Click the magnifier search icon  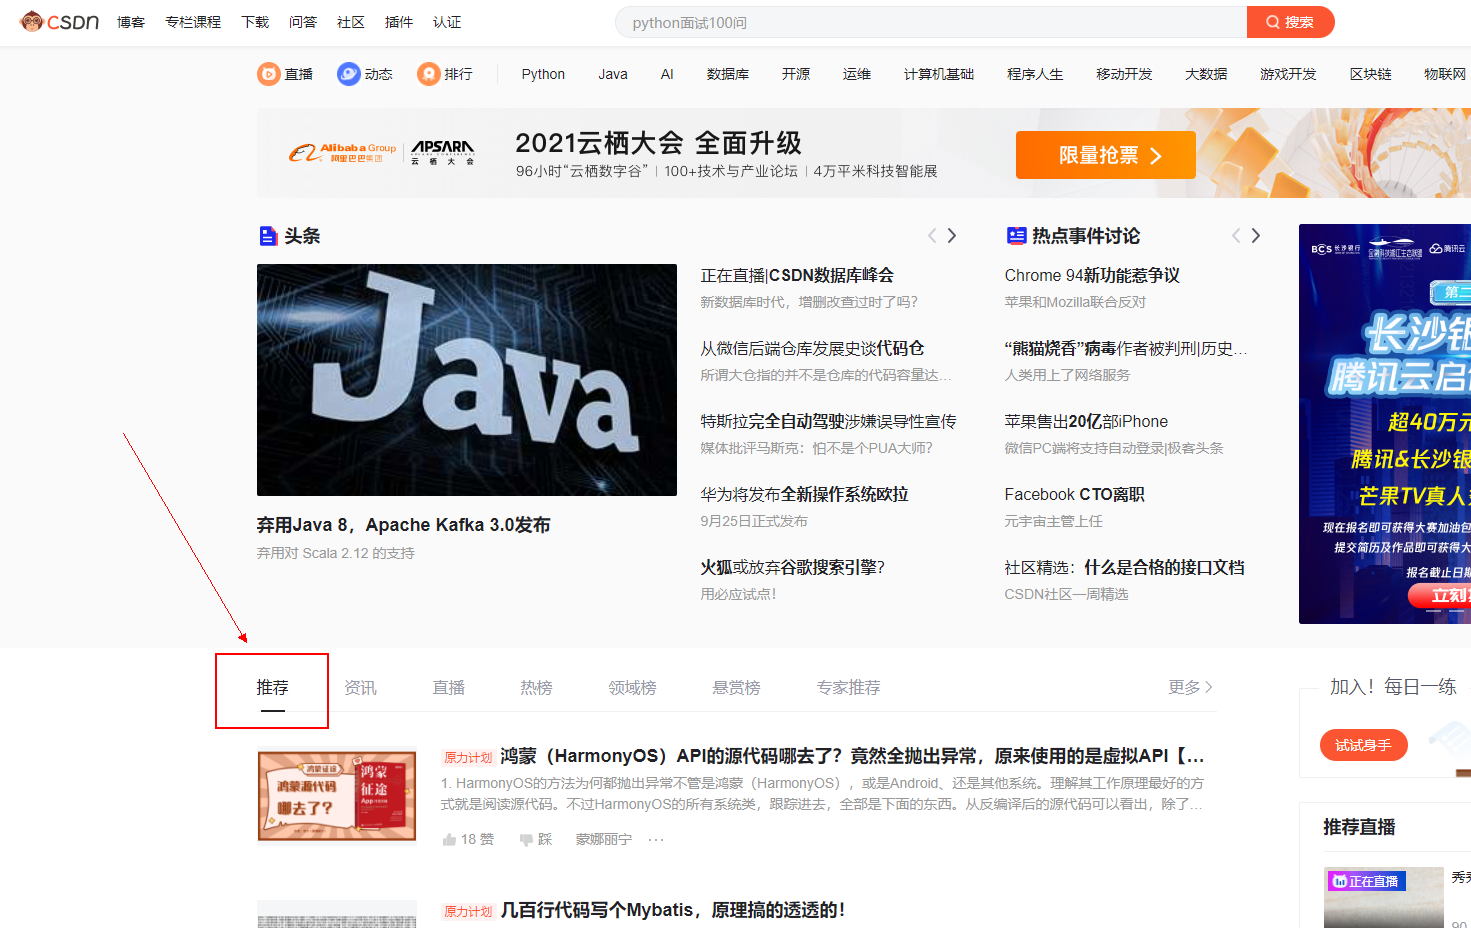coord(1272,21)
